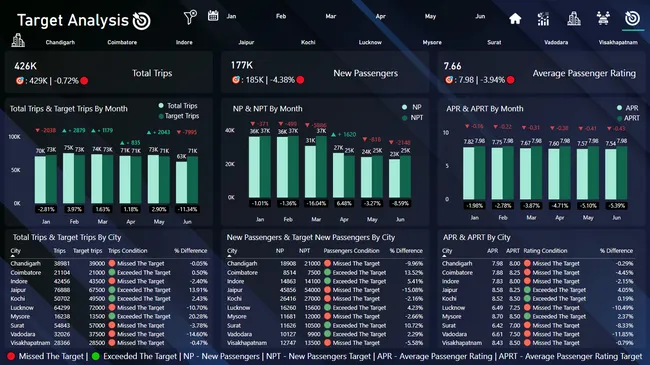
Task: Choose Surat in the city slicer
Action: pyautogui.click(x=494, y=42)
